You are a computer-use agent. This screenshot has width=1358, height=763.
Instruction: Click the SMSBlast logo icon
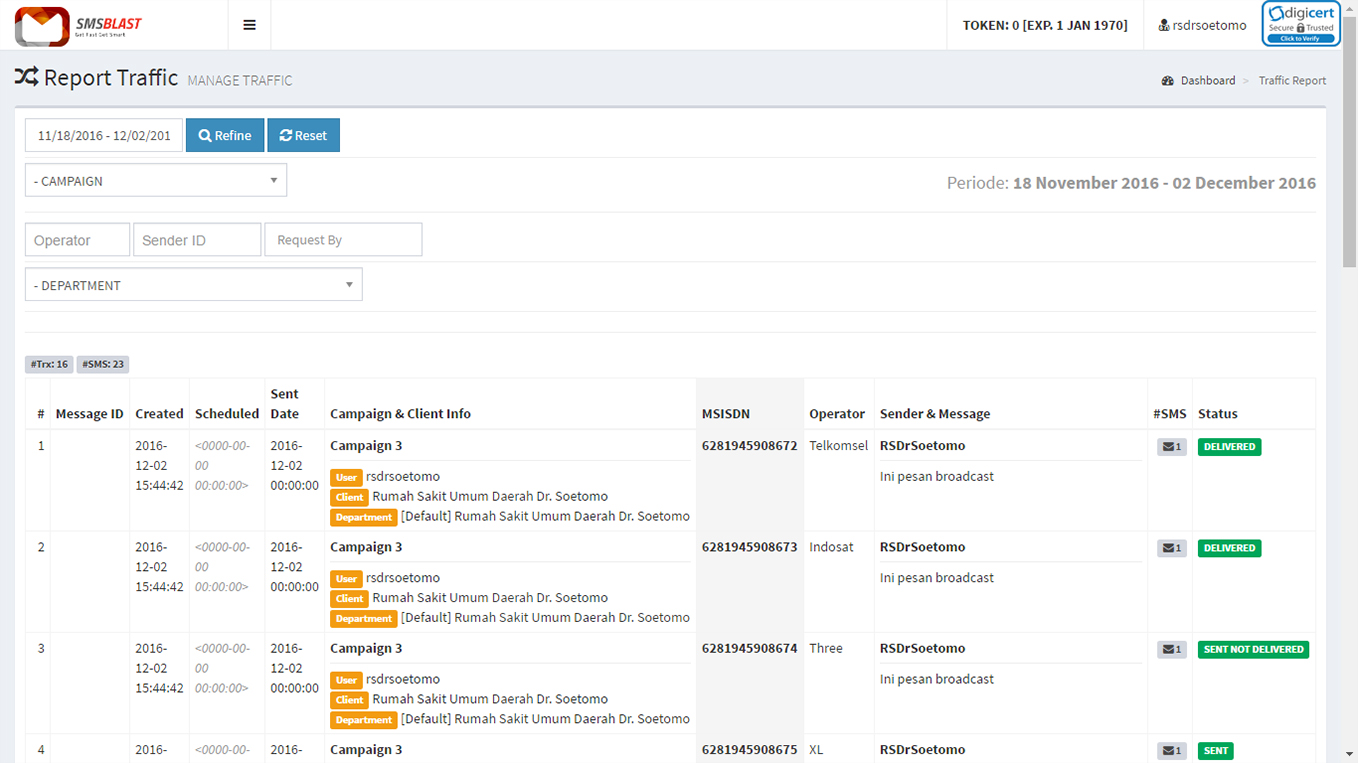pos(41,26)
